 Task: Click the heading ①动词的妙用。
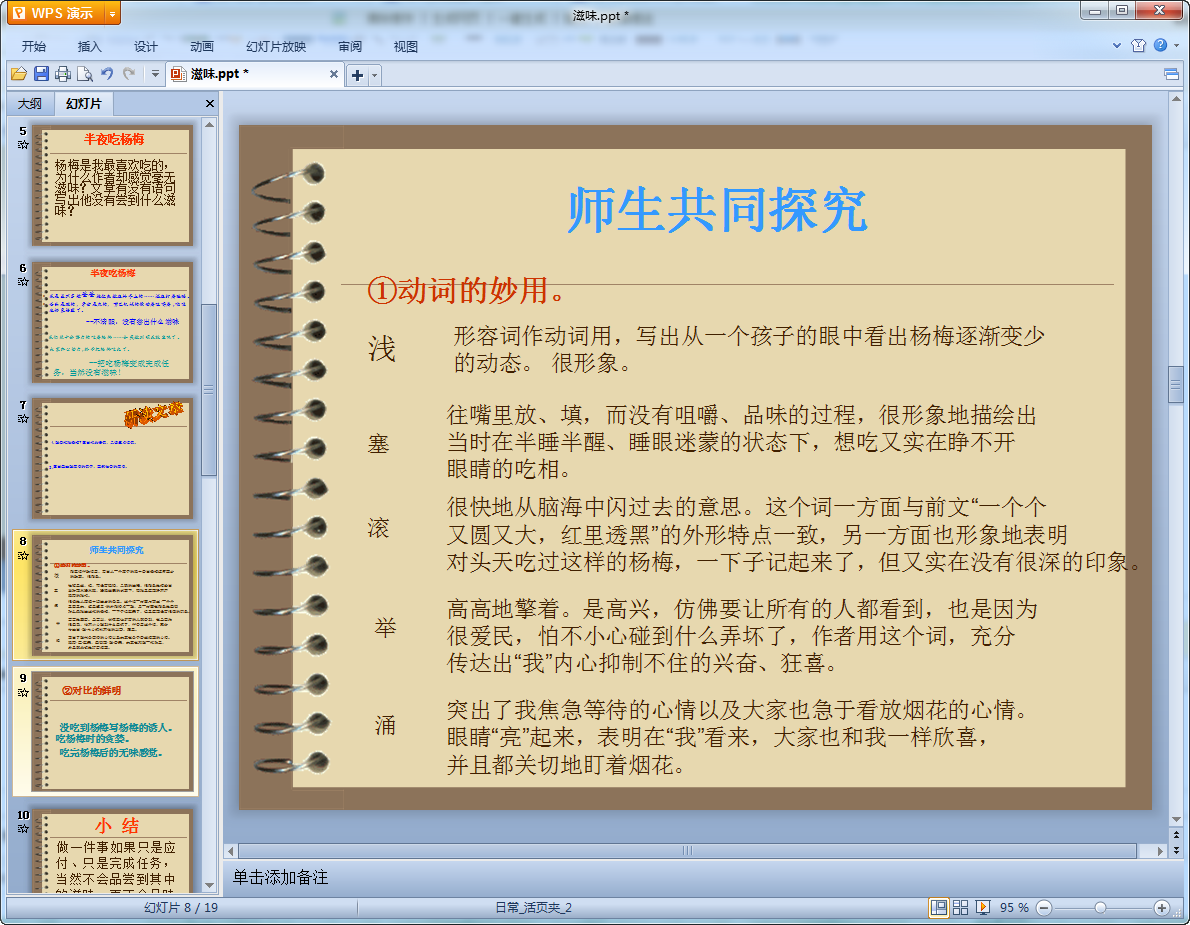(x=467, y=291)
